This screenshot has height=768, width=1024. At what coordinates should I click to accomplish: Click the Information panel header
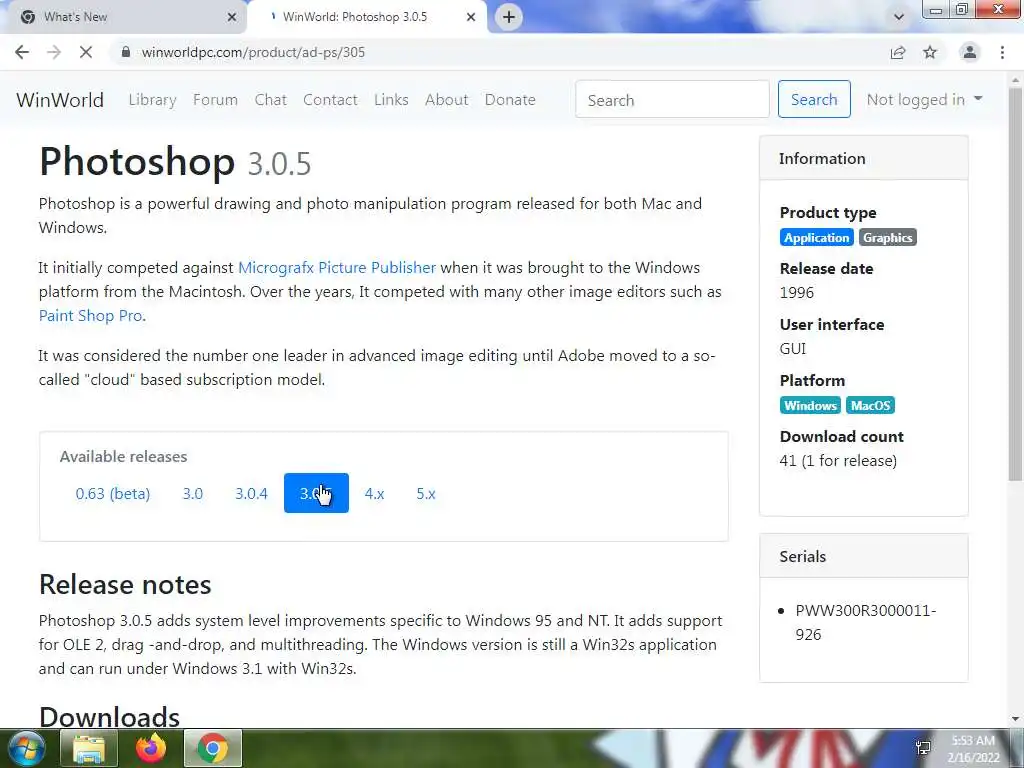point(863,159)
